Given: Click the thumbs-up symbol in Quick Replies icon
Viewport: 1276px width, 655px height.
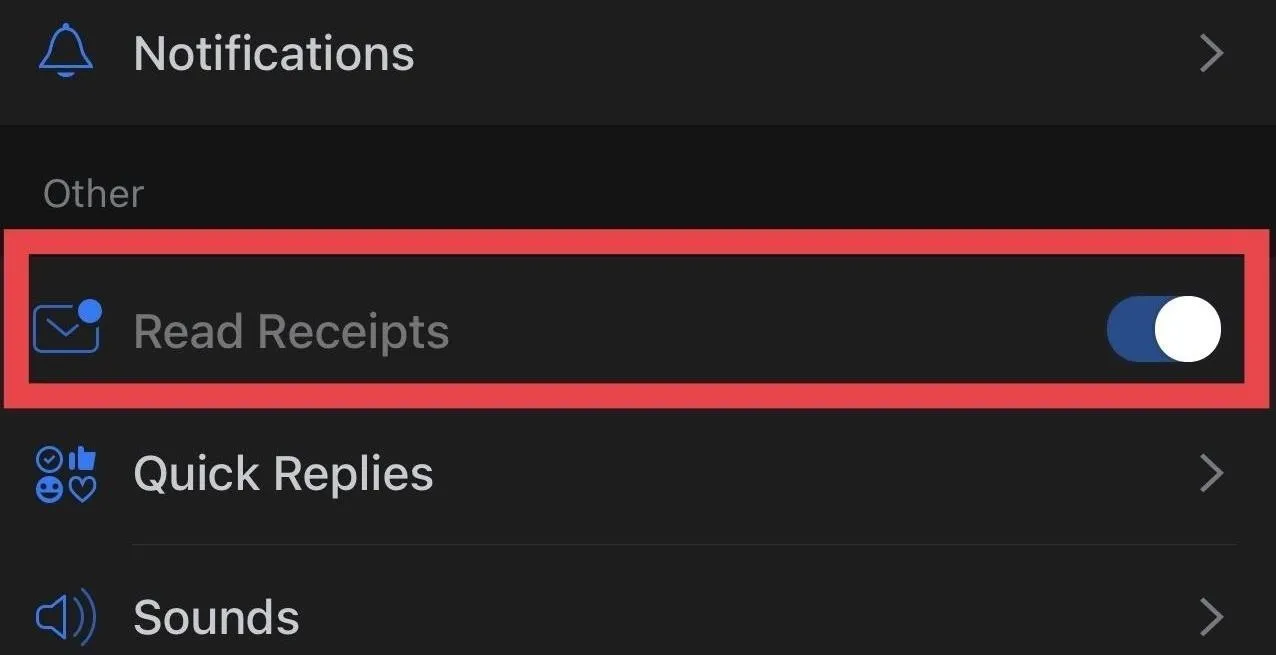Looking at the screenshot, I should [x=82, y=459].
